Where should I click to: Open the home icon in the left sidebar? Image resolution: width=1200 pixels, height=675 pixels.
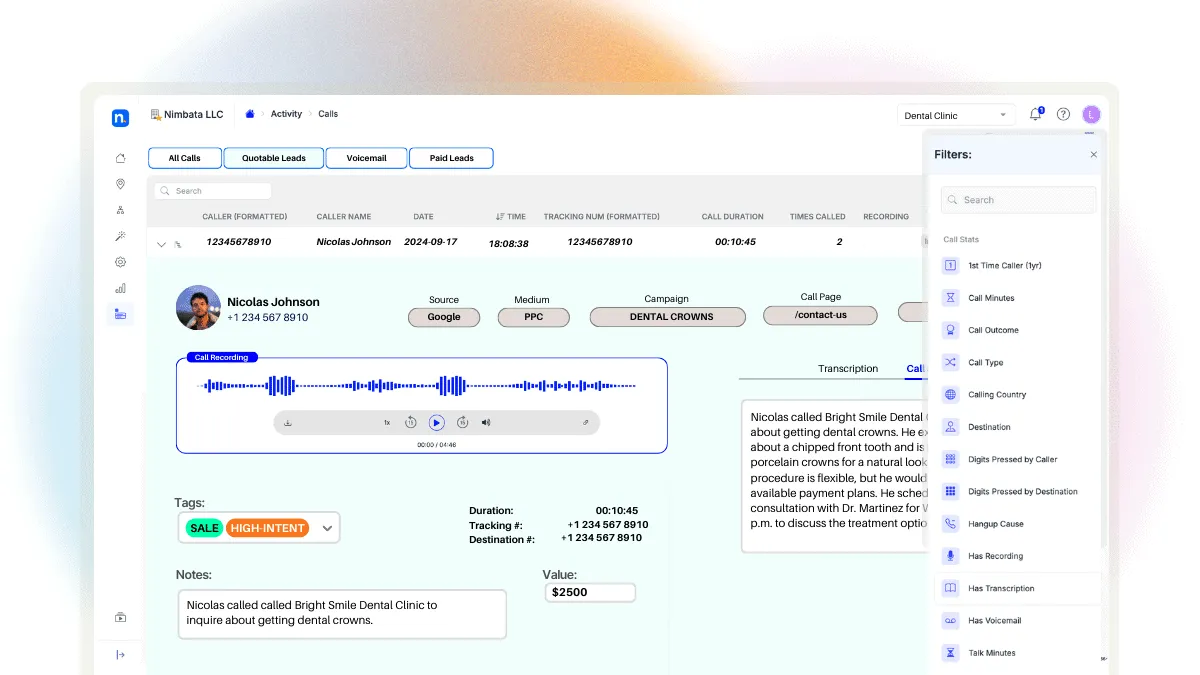click(120, 158)
